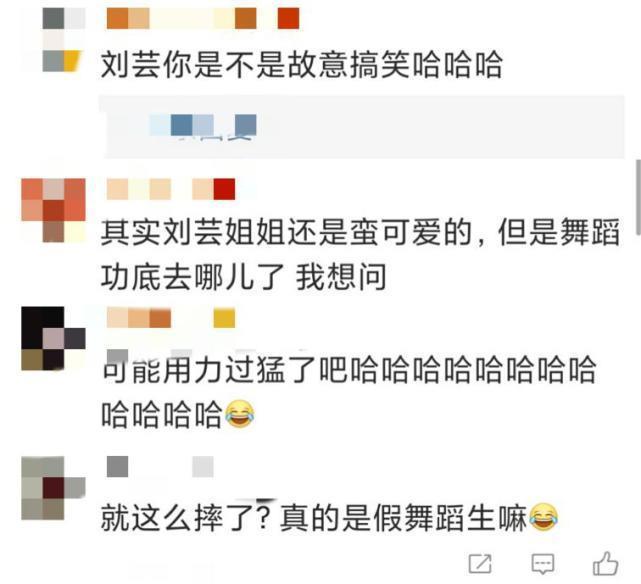Open the comment reply bubble icon
The height and width of the screenshot is (584, 641).
pyautogui.click(x=543, y=564)
